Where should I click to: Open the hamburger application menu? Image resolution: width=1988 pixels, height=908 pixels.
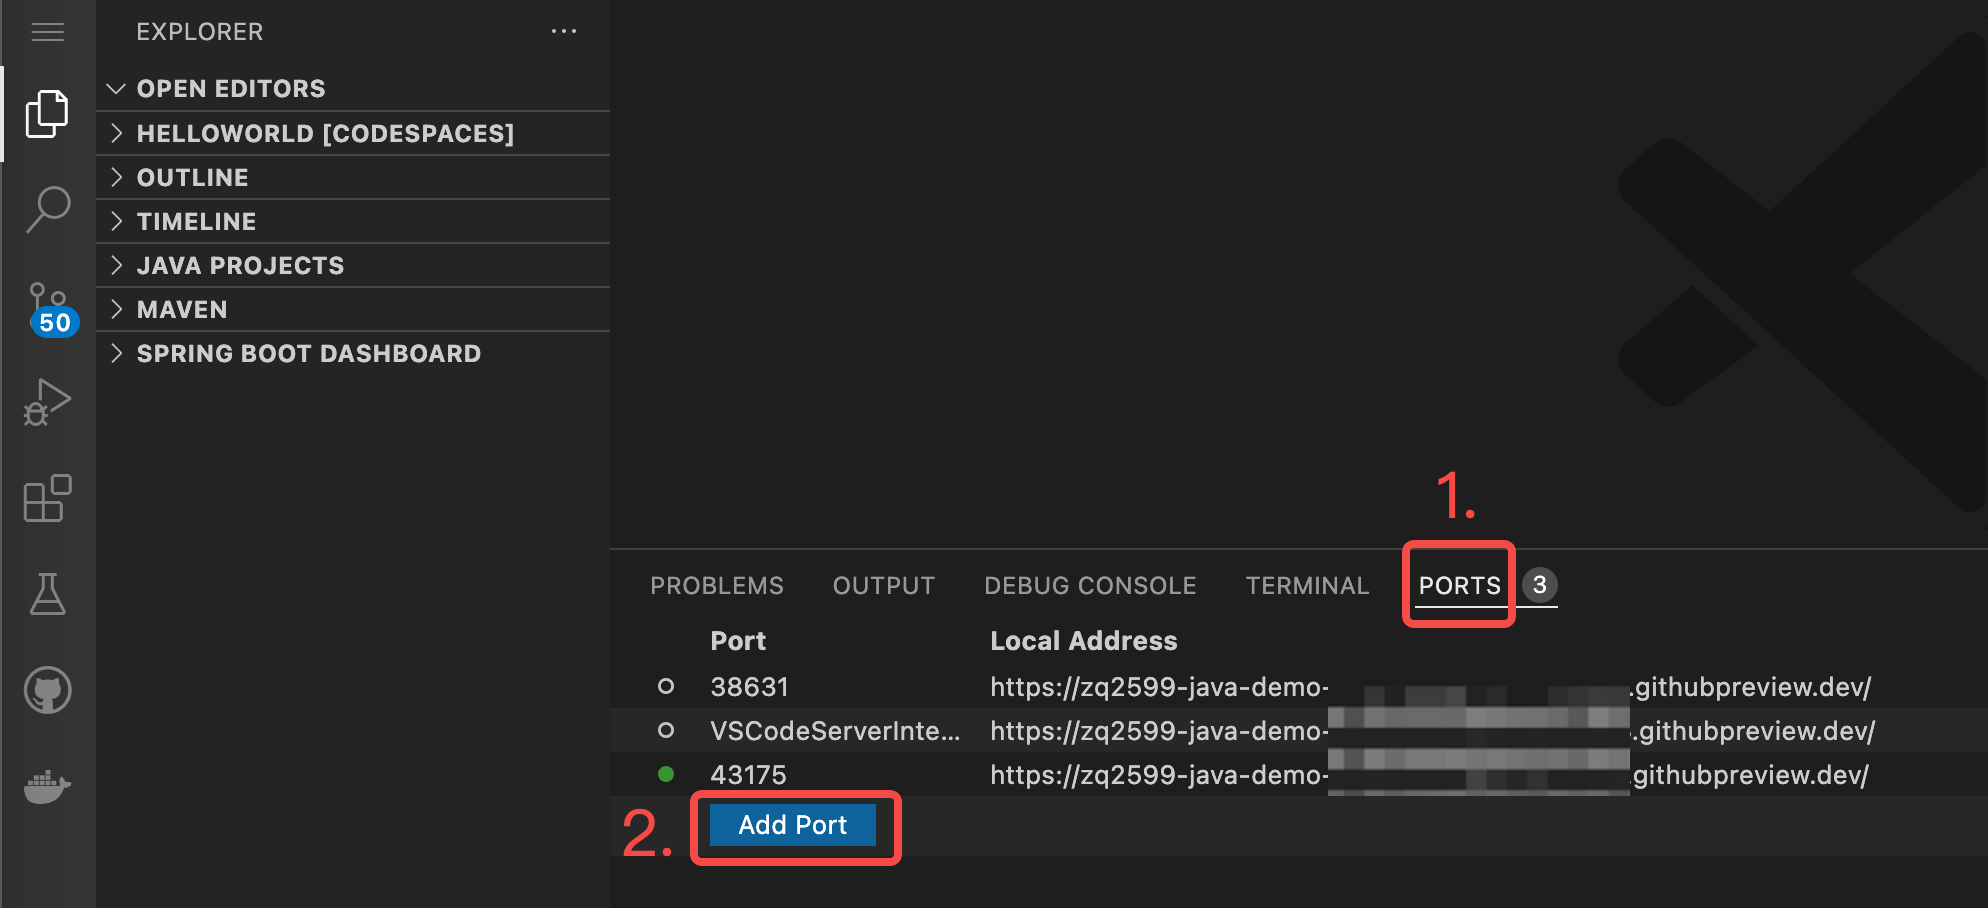47,32
